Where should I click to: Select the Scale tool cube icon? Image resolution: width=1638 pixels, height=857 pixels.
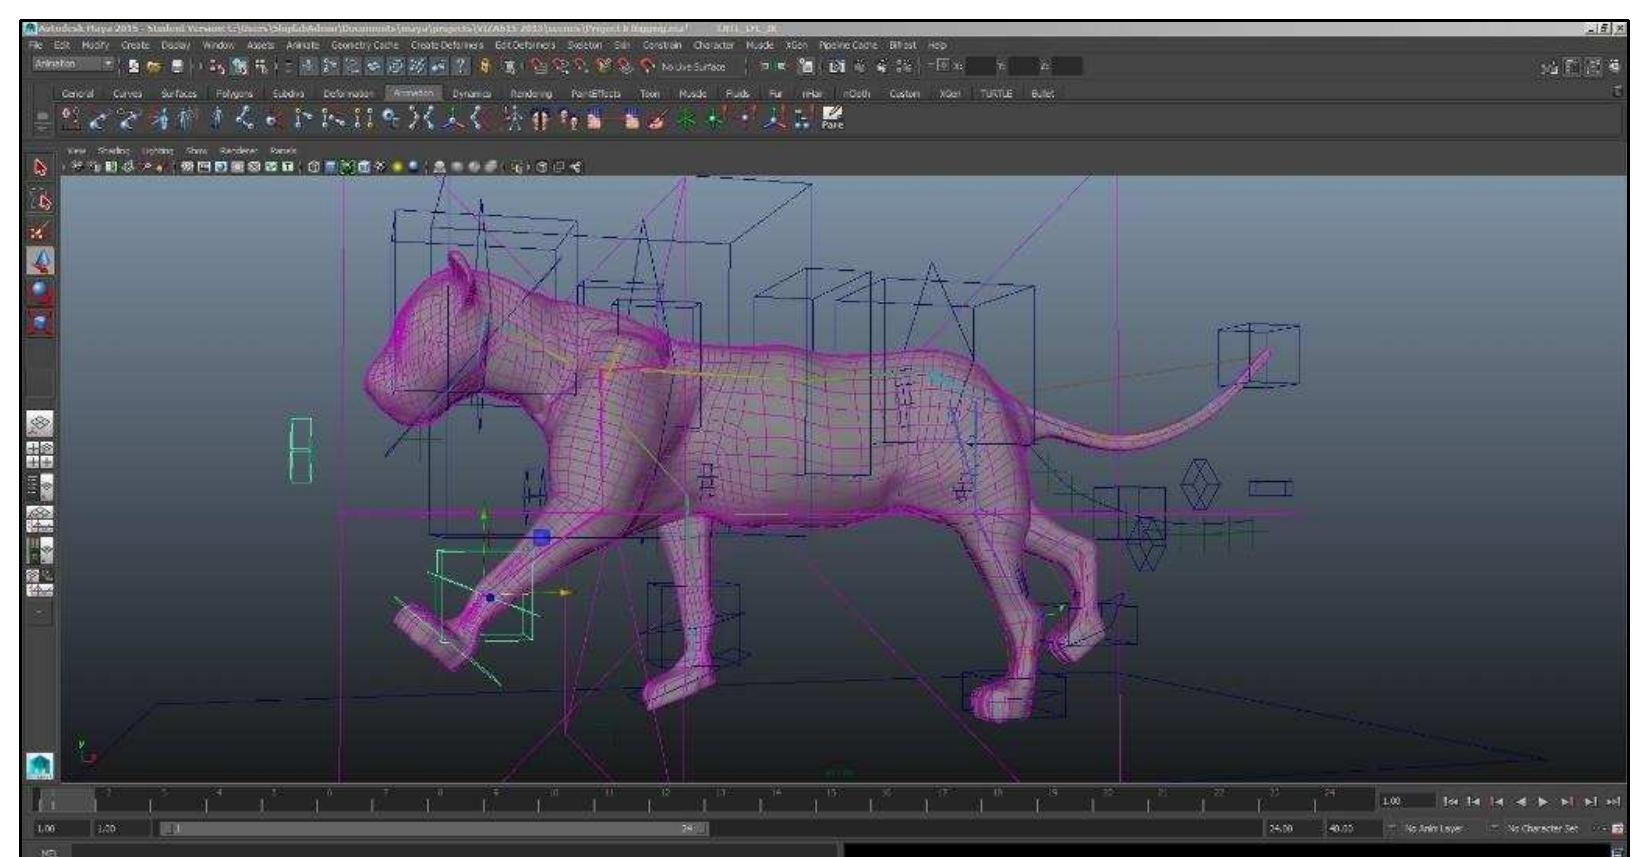40,322
